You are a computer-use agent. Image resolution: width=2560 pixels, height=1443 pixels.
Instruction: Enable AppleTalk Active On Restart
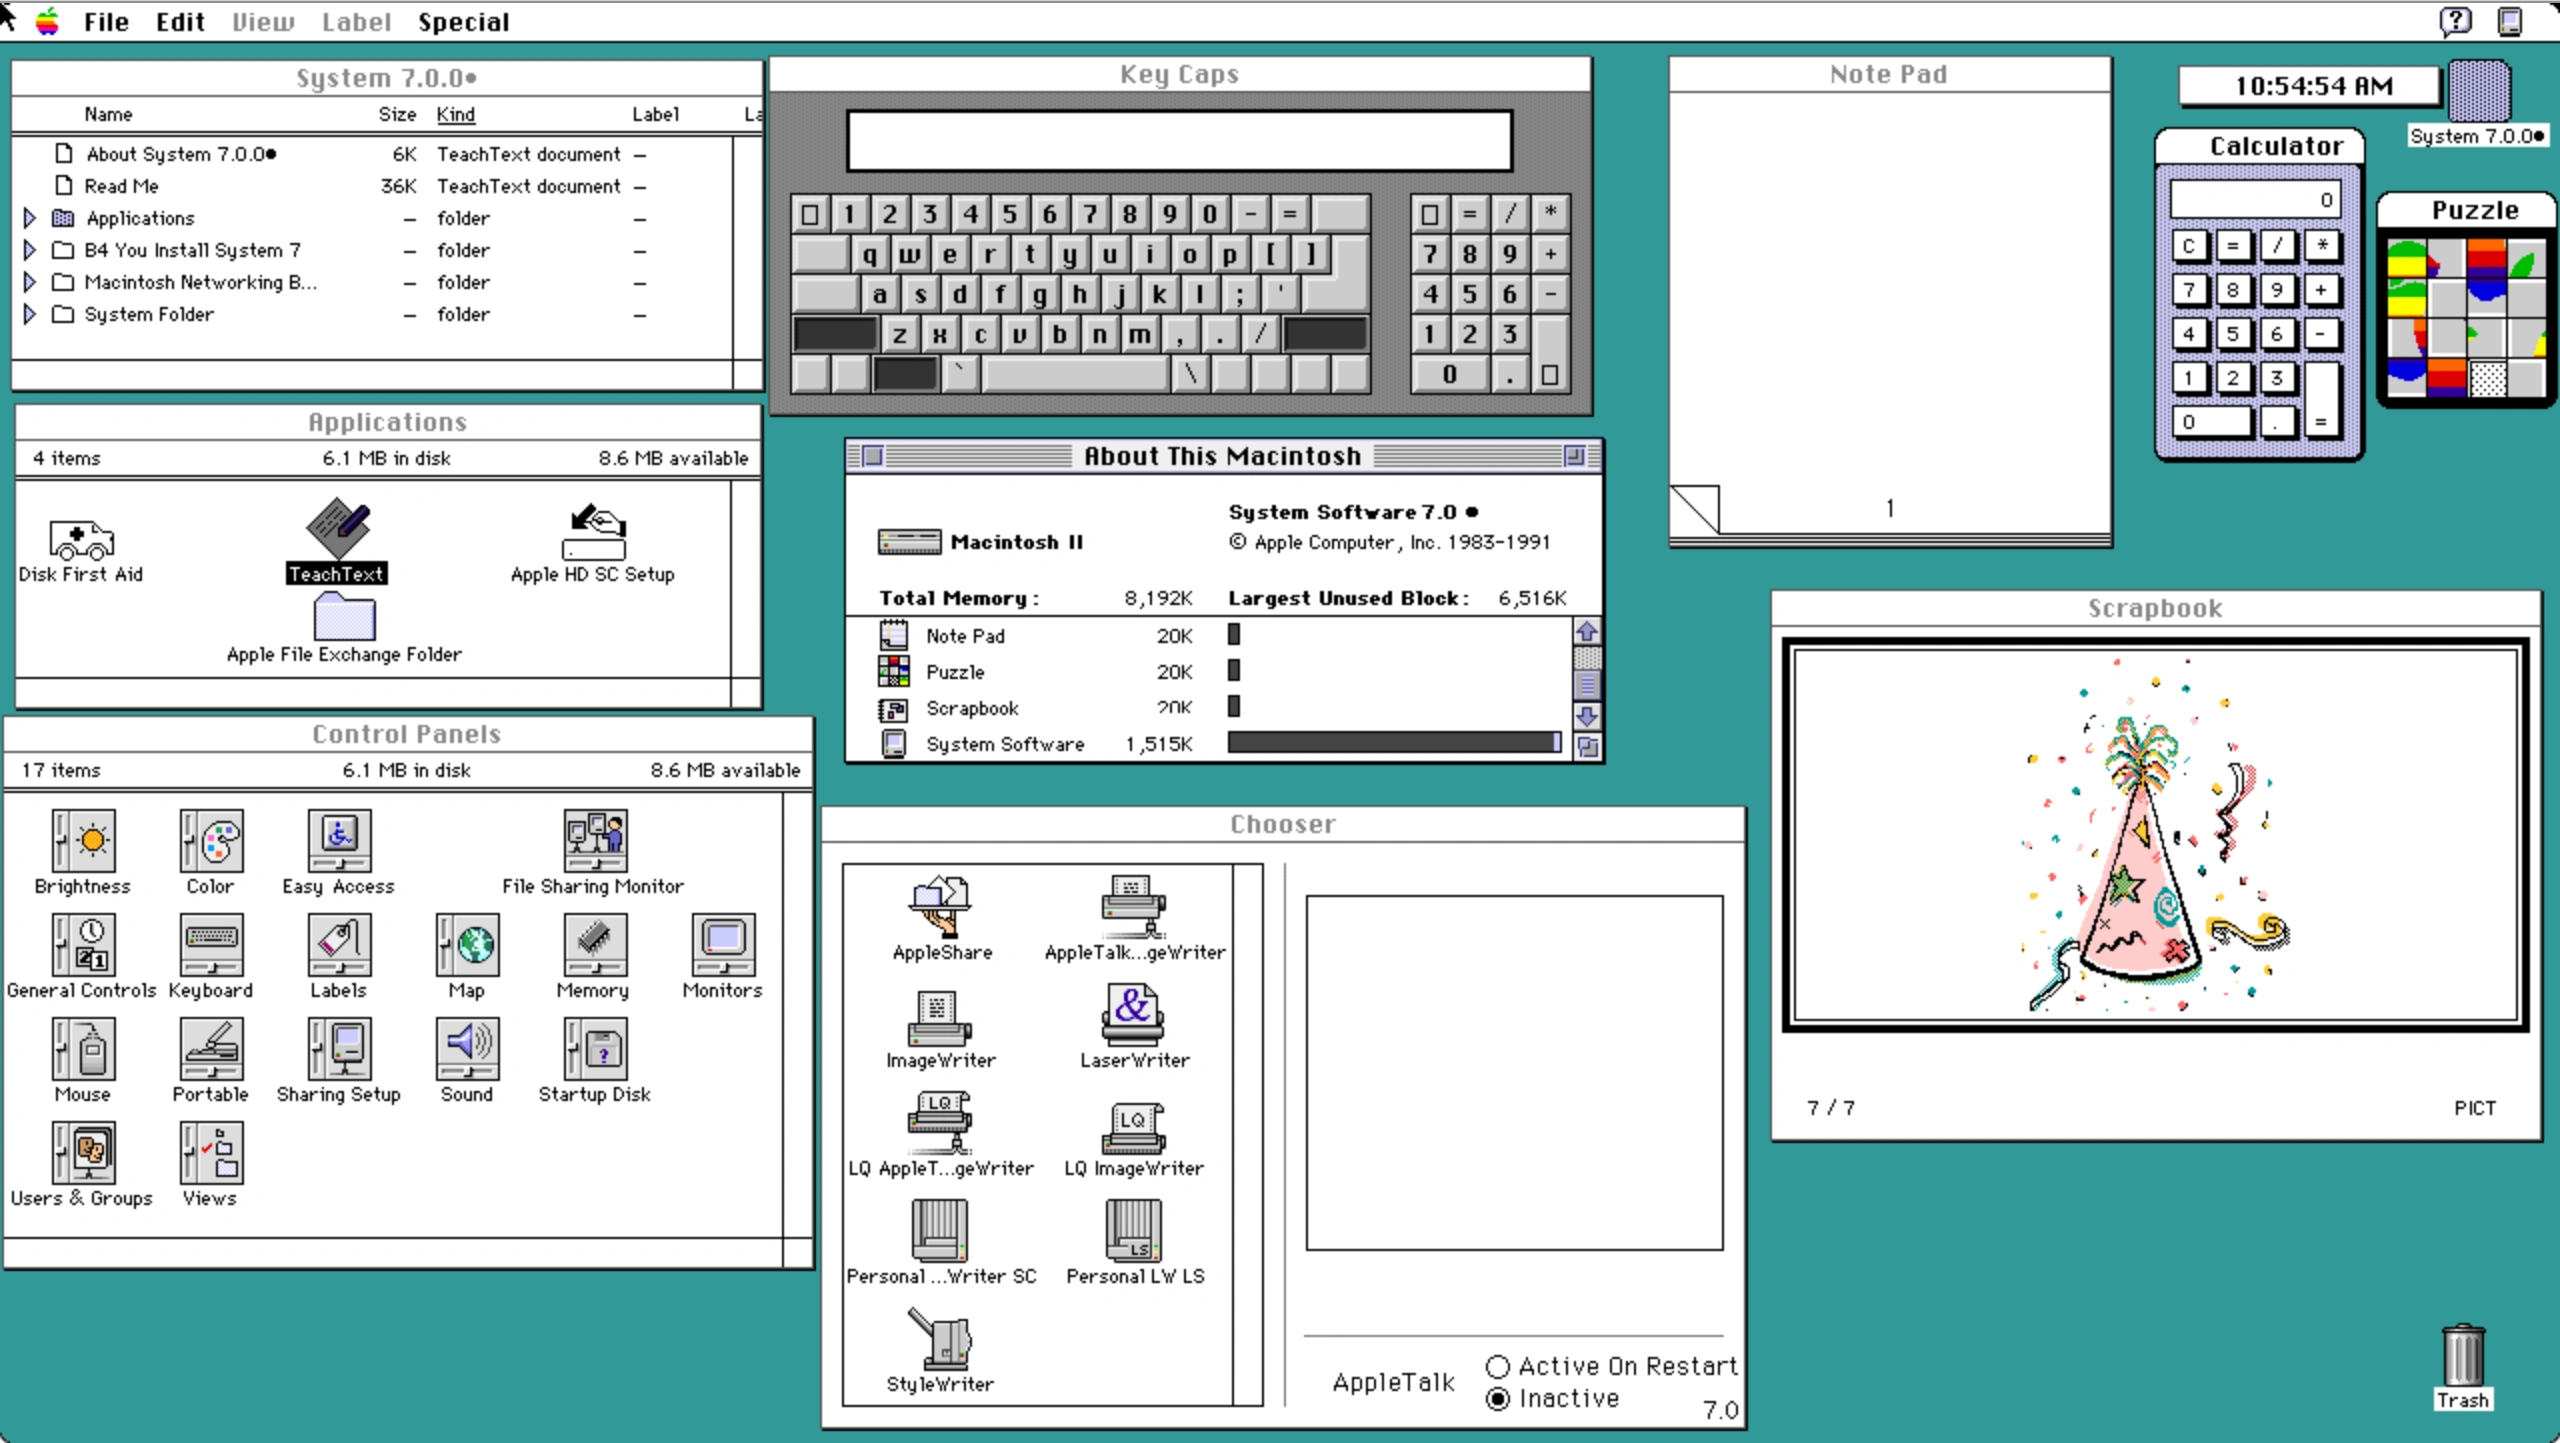pos(1498,1366)
